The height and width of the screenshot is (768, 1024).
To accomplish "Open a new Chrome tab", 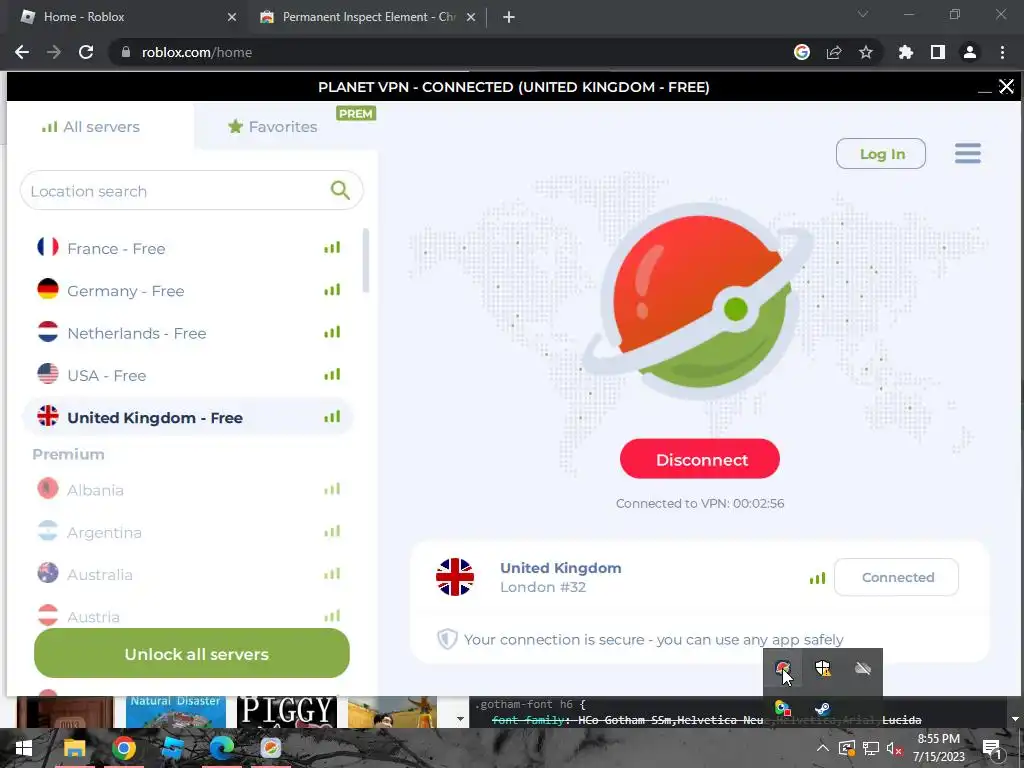I will [509, 17].
